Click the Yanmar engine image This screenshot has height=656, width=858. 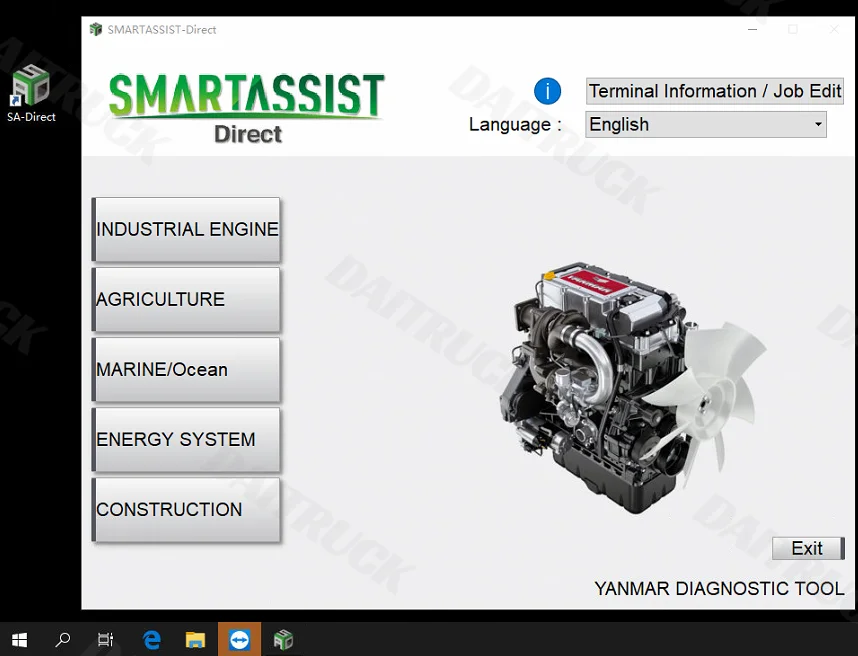tap(633, 387)
